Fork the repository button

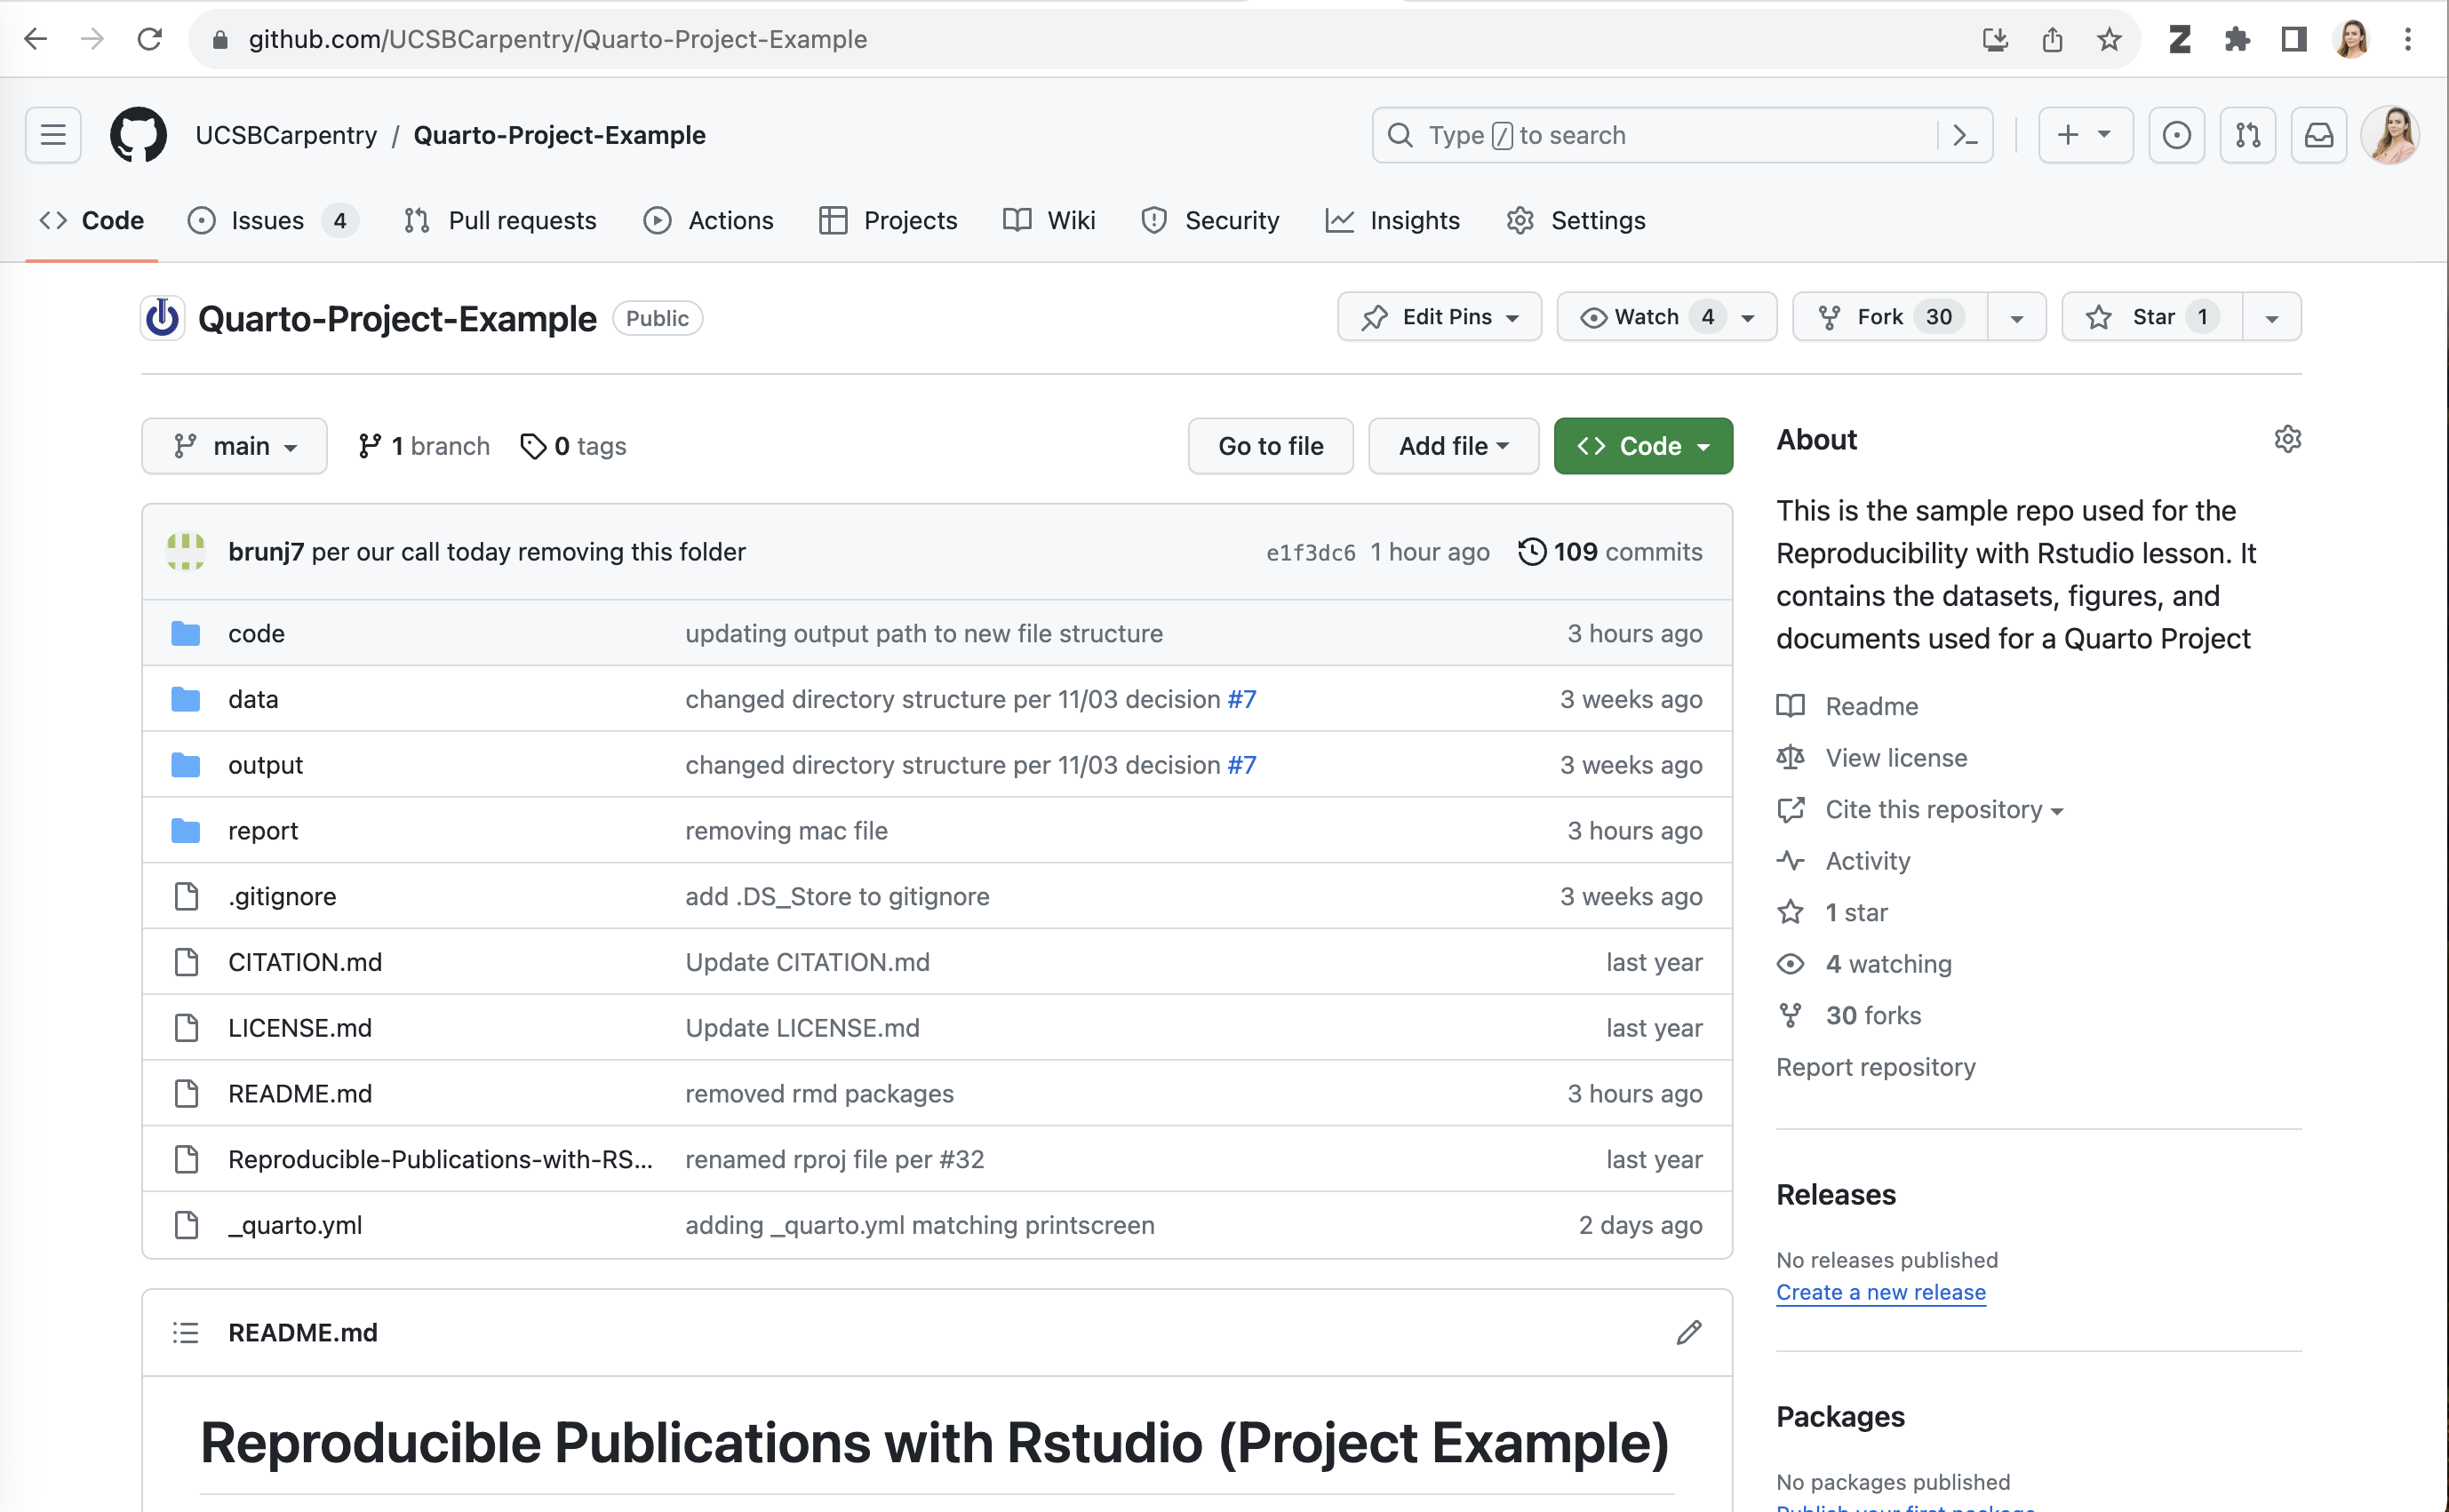point(1889,317)
